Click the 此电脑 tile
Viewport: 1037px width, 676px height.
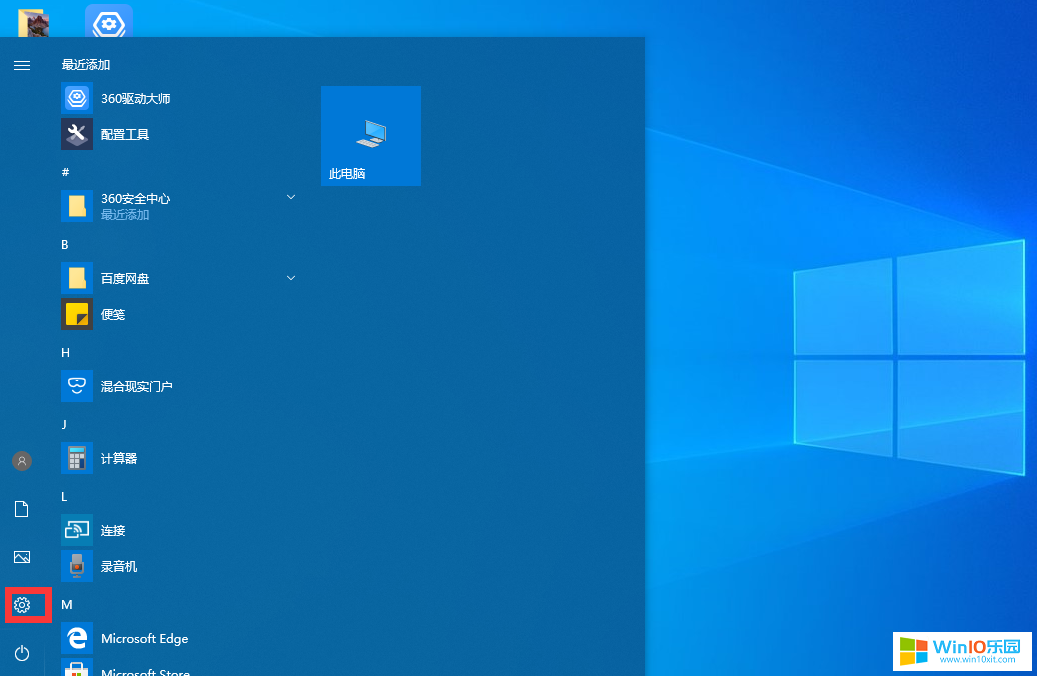coord(371,136)
